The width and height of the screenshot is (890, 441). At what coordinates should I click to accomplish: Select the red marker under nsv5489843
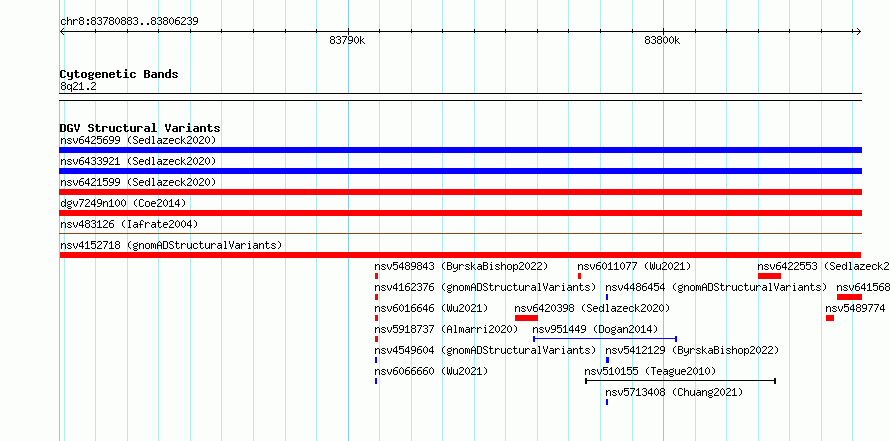(376, 276)
